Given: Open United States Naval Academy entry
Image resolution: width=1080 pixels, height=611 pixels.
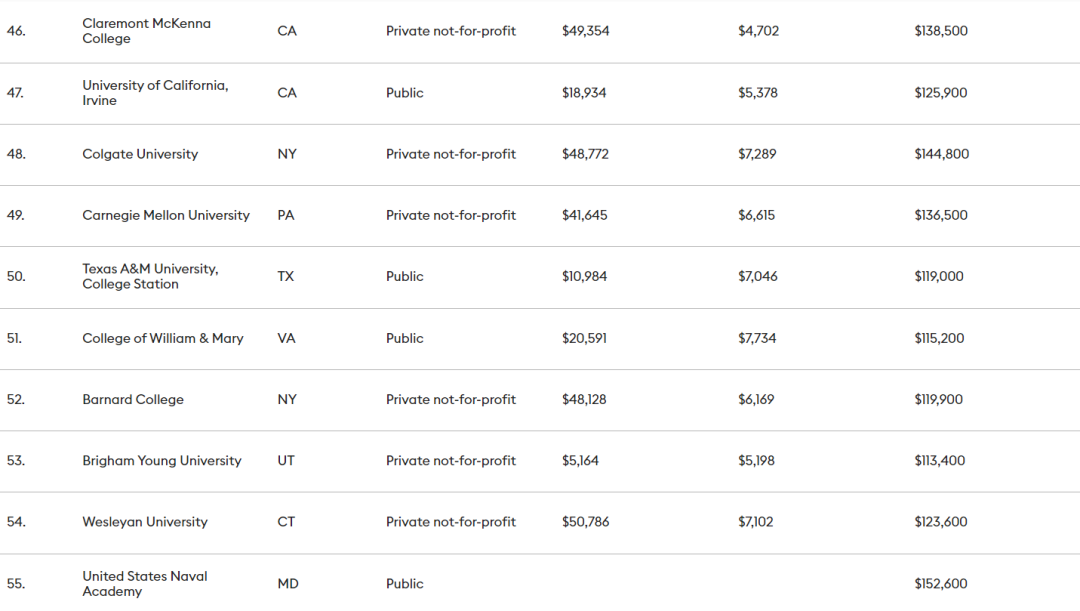Looking at the screenshot, I should [x=145, y=584].
